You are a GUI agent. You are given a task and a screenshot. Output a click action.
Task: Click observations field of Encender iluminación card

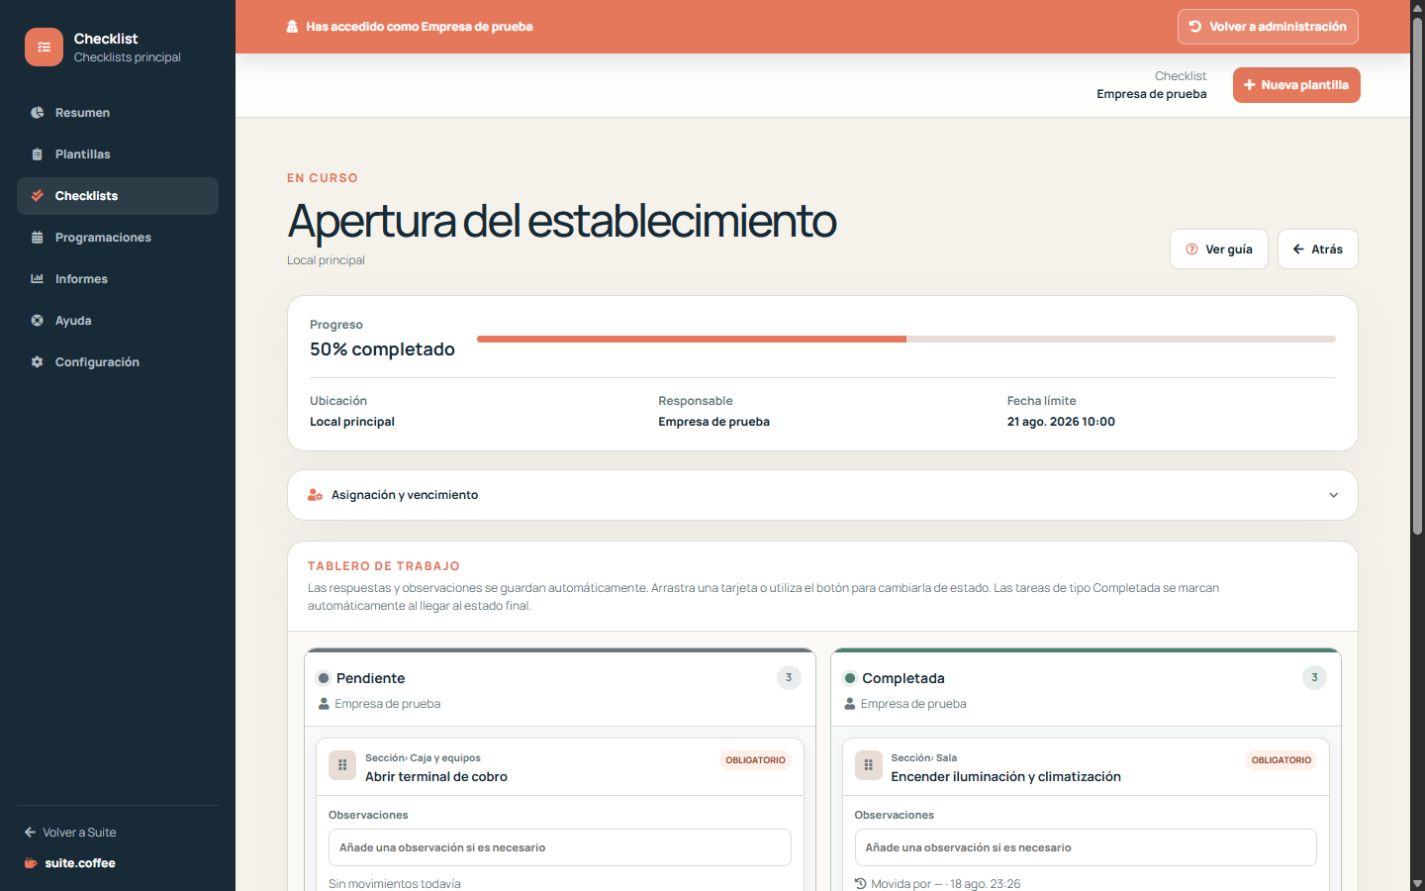(1086, 847)
